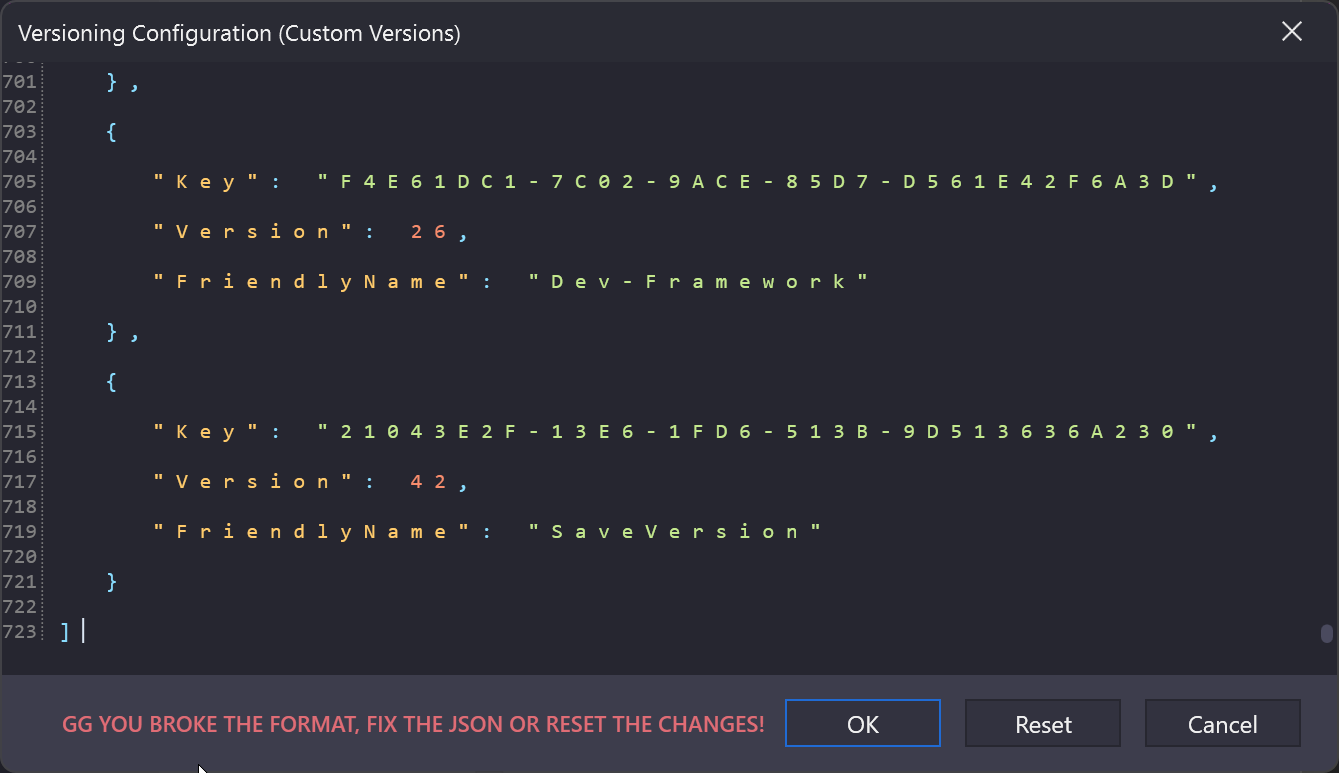Click the "Version" property name on line 717
1339x773 pixels.
coord(253,481)
